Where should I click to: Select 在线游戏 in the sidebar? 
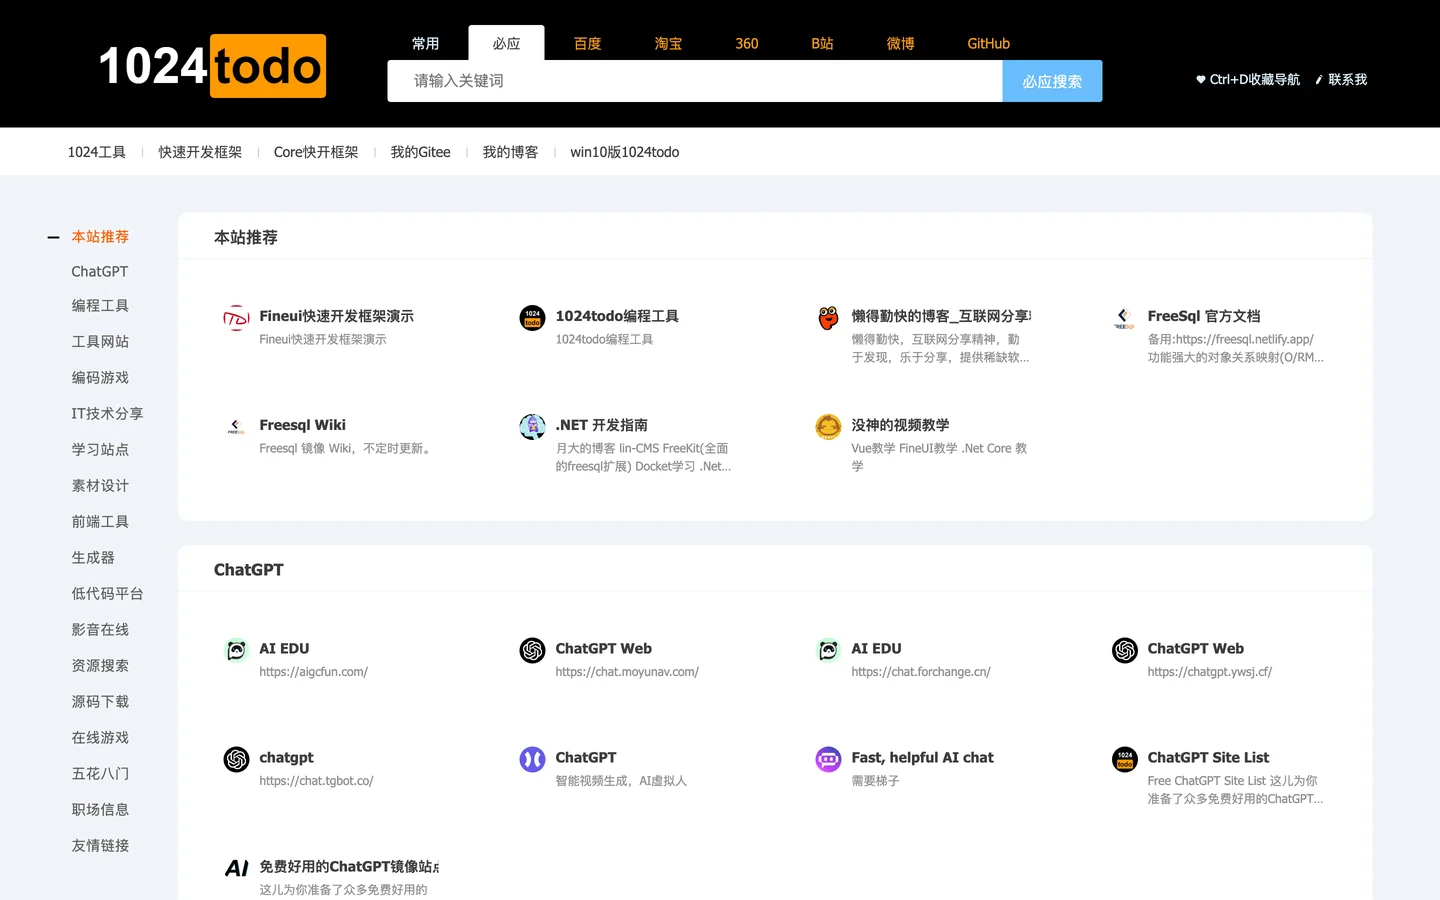(100, 738)
